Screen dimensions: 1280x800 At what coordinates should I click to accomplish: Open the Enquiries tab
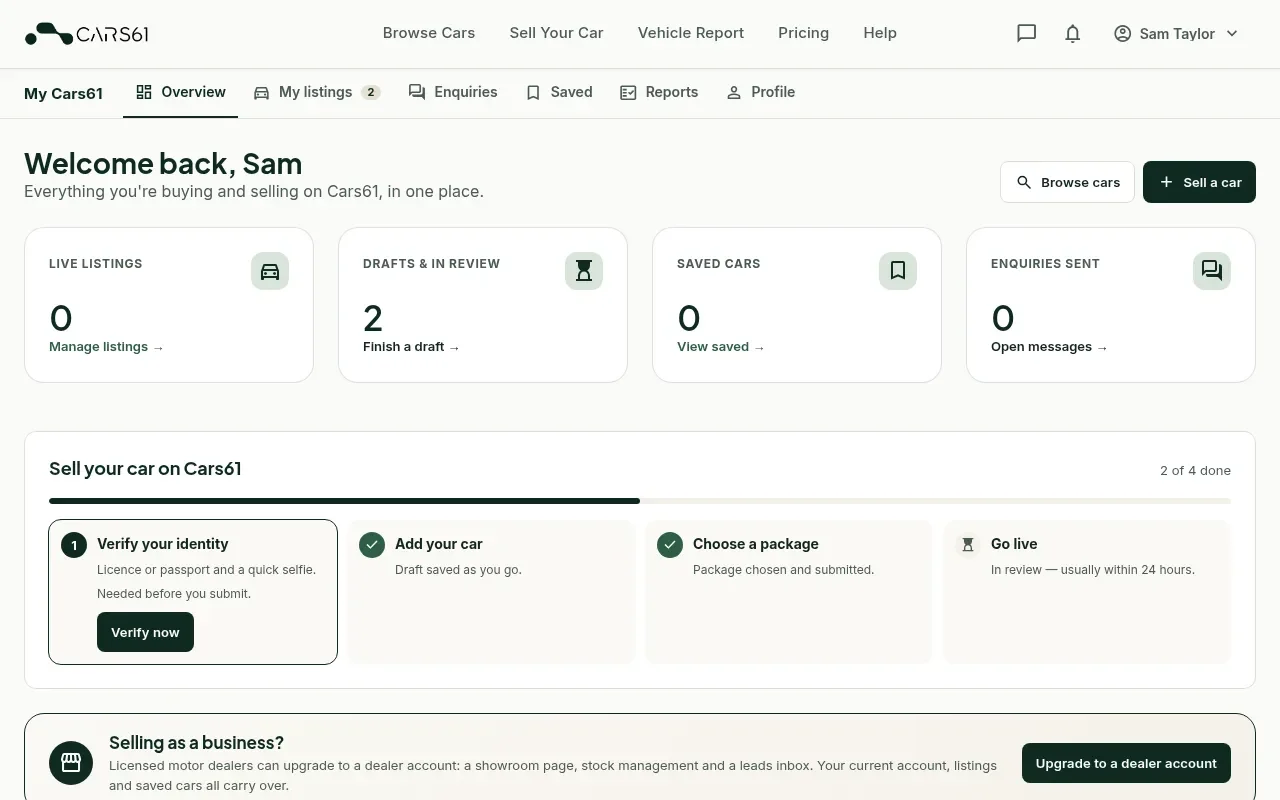tap(453, 92)
